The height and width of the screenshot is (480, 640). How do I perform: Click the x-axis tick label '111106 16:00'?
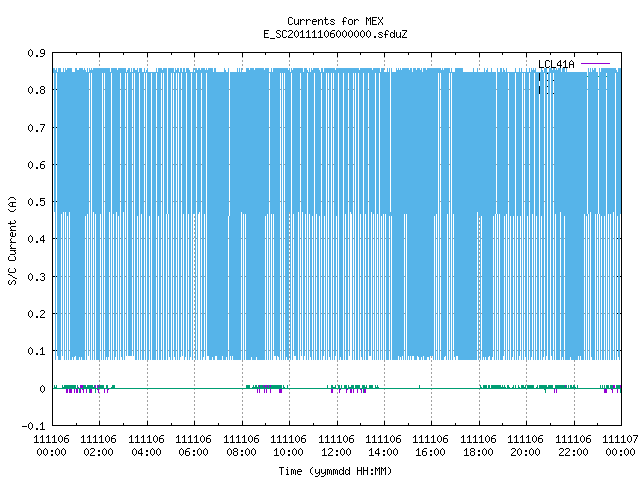click(x=431, y=446)
